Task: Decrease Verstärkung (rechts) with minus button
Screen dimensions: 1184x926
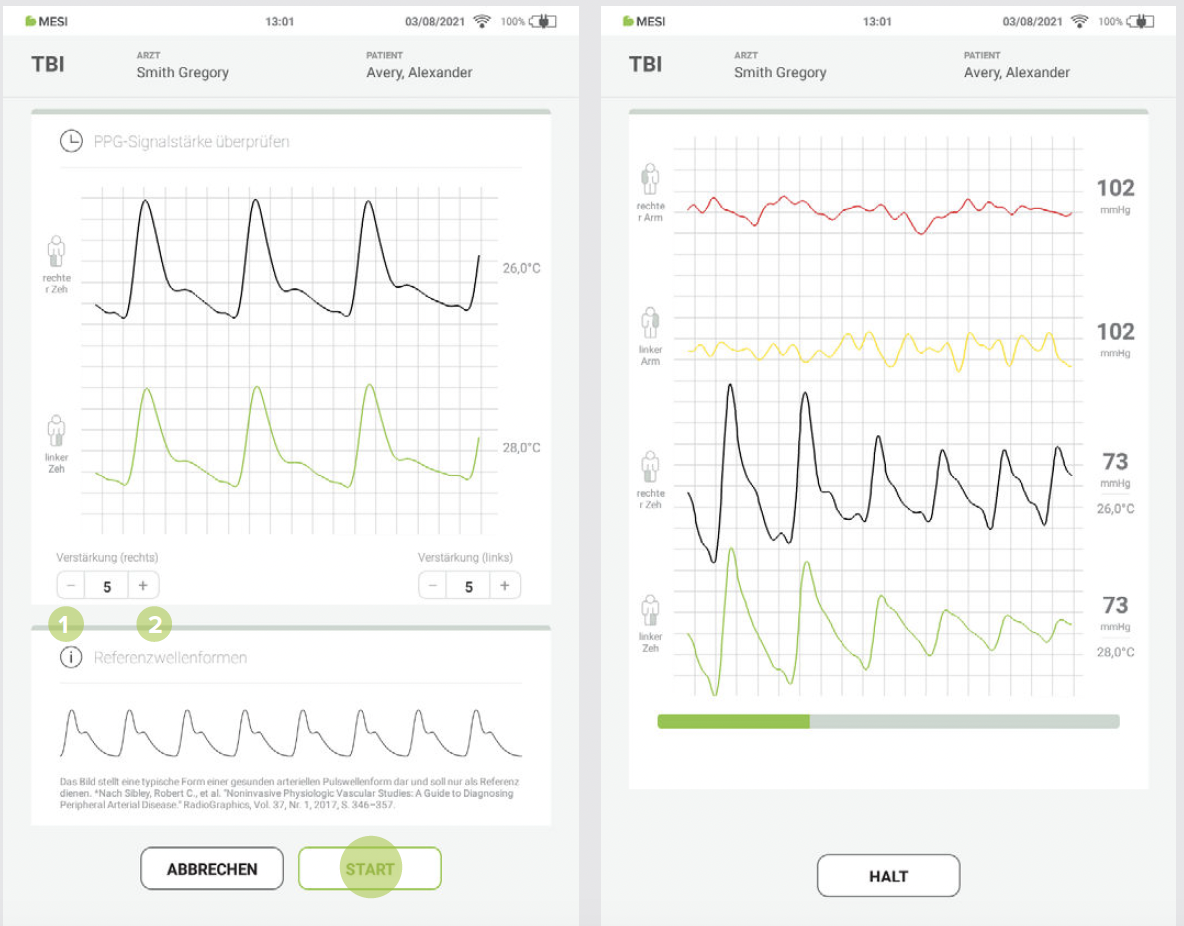Action: click(71, 585)
